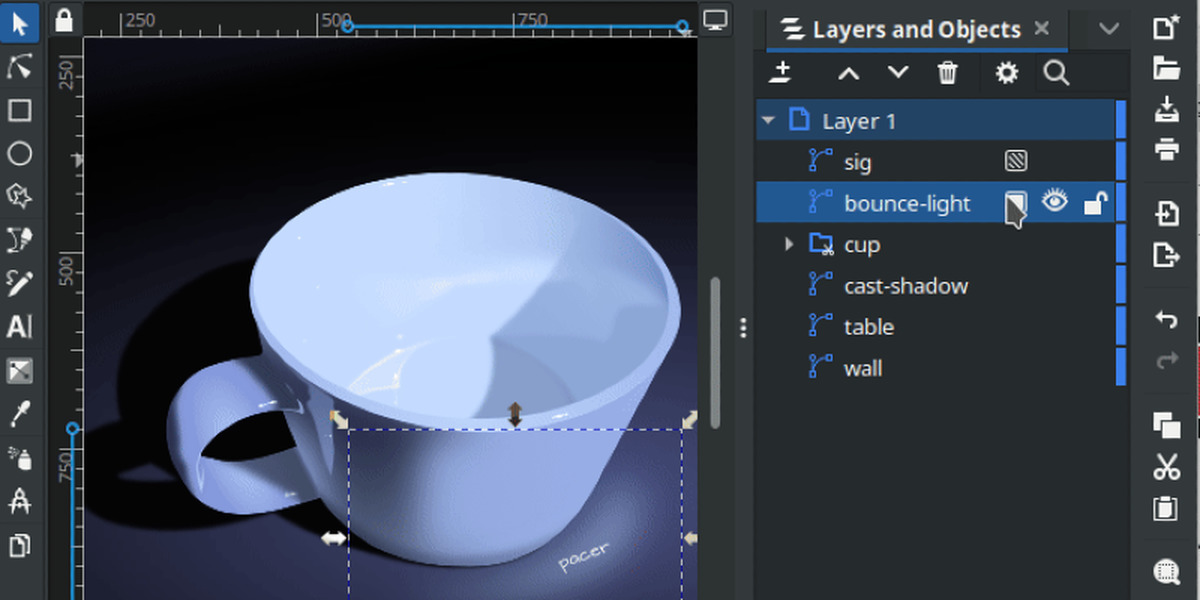Select the Node editing tool

19,66
